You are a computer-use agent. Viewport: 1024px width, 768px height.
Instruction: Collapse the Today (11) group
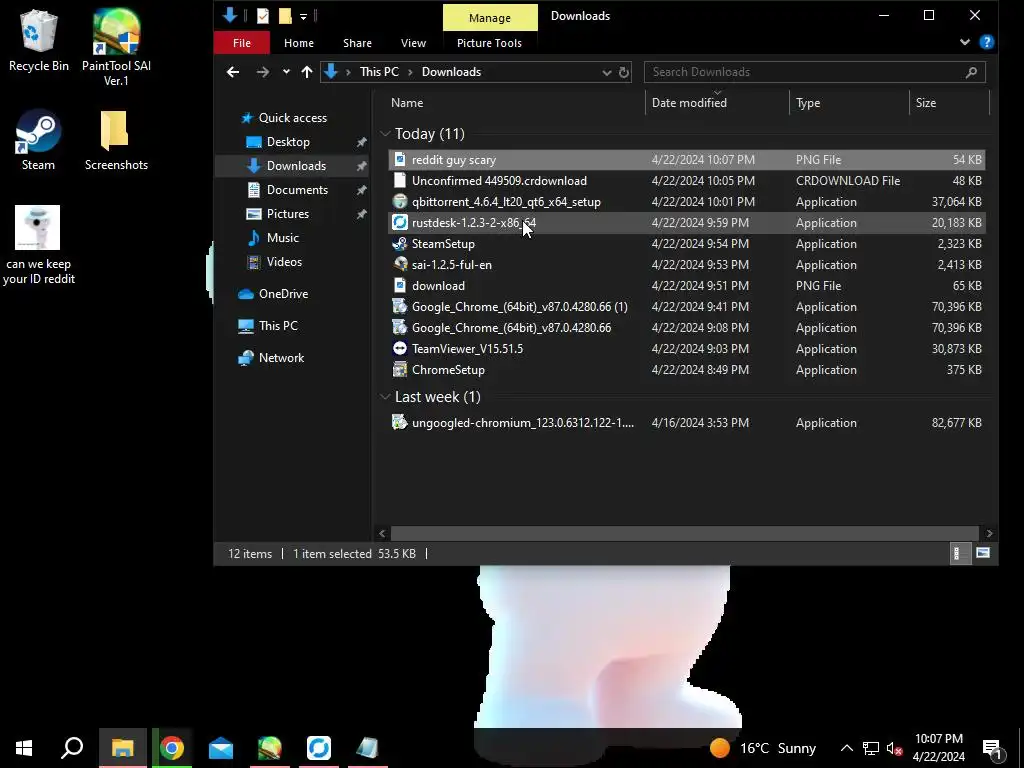(385, 134)
